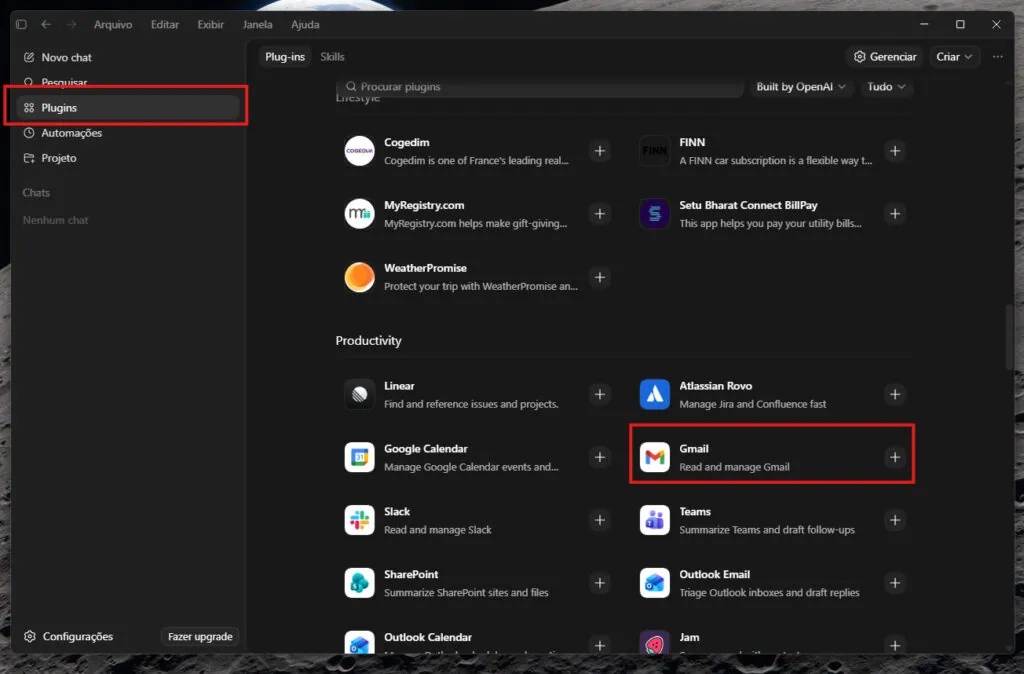
Task: Add the Gmail plugin with plus
Action: (895, 457)
